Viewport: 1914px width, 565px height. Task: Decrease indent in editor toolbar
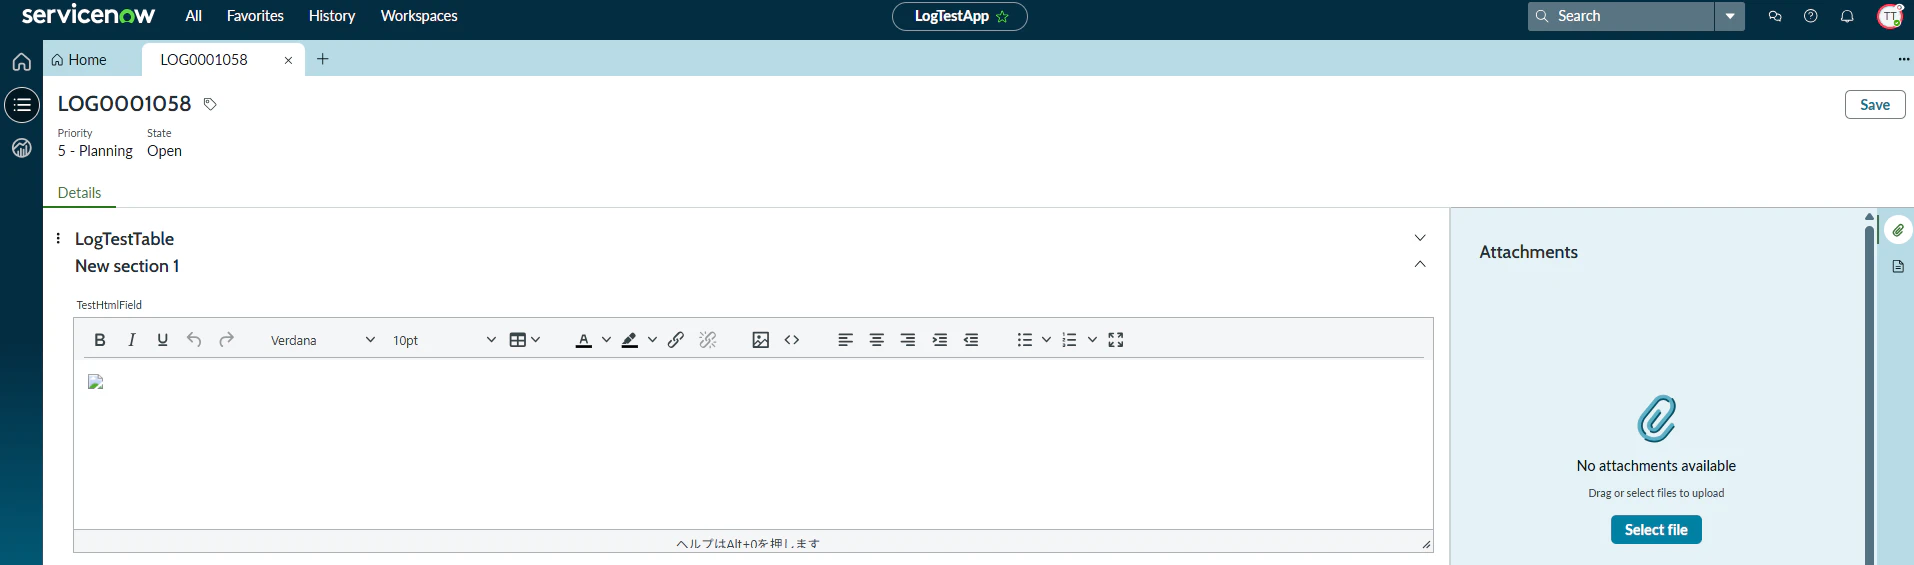point(971,340)
